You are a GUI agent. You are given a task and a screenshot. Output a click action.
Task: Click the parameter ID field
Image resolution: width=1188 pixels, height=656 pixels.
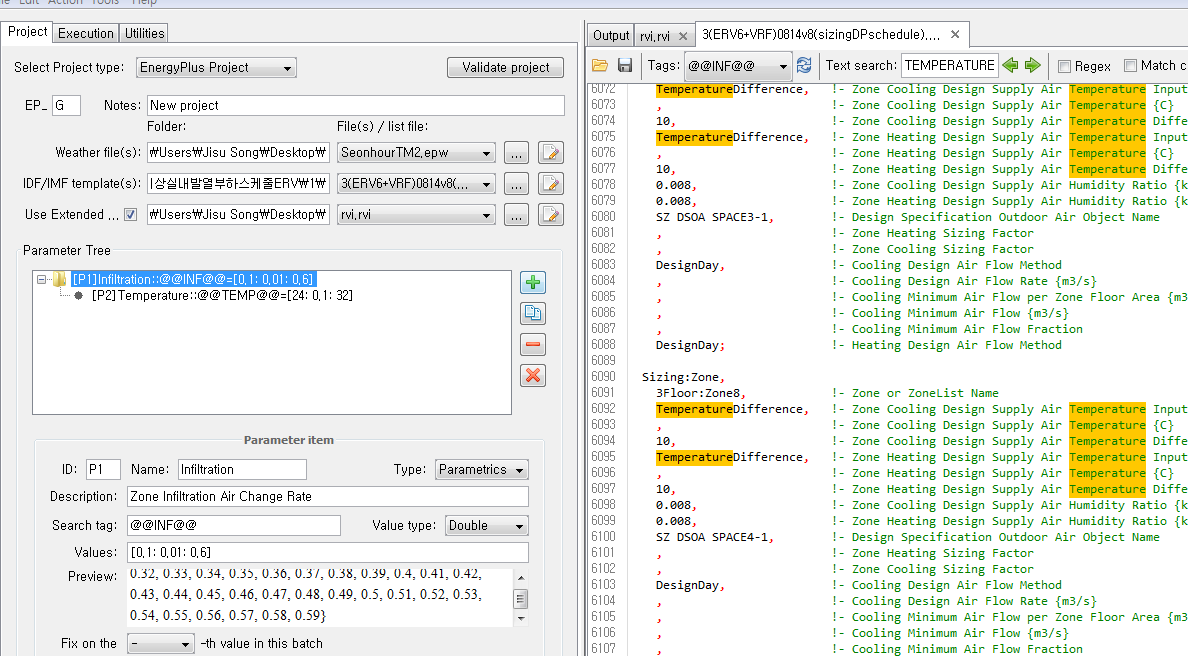[x=103, y=470]
